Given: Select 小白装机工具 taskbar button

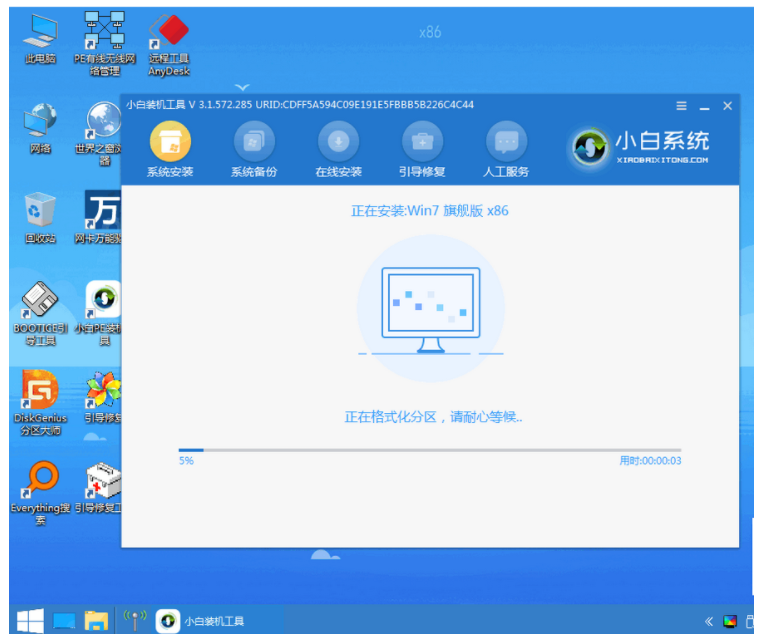Looking at the screenshot, I should (201, 621).
